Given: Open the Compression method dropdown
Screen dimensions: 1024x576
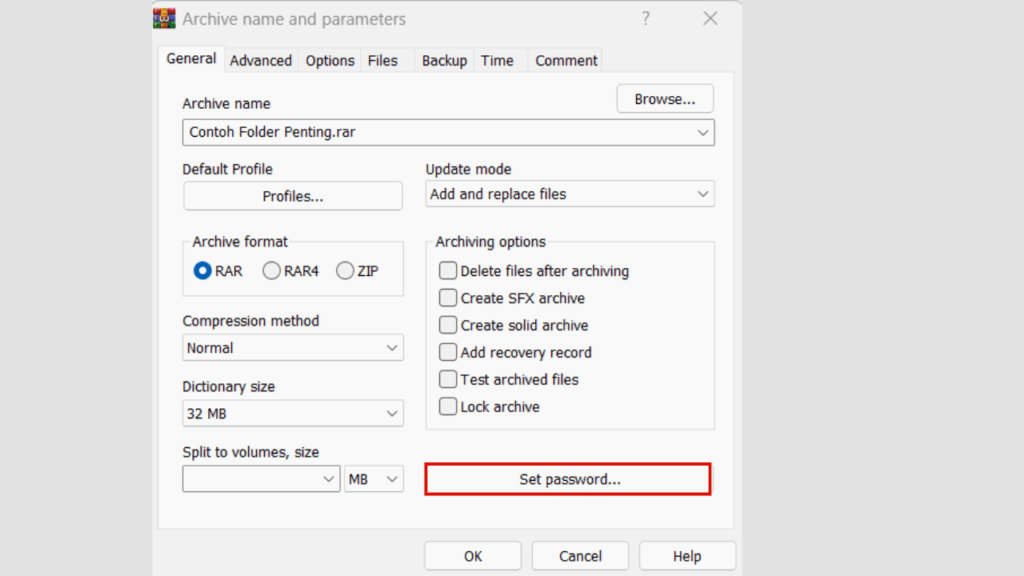Looking at the screenshot, I should [392, 347].
